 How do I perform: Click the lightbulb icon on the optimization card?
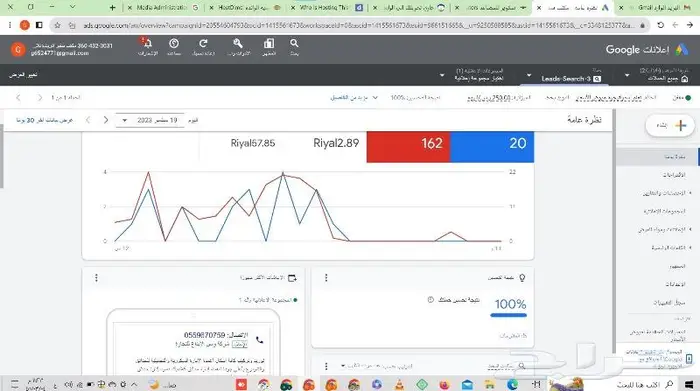522,278
